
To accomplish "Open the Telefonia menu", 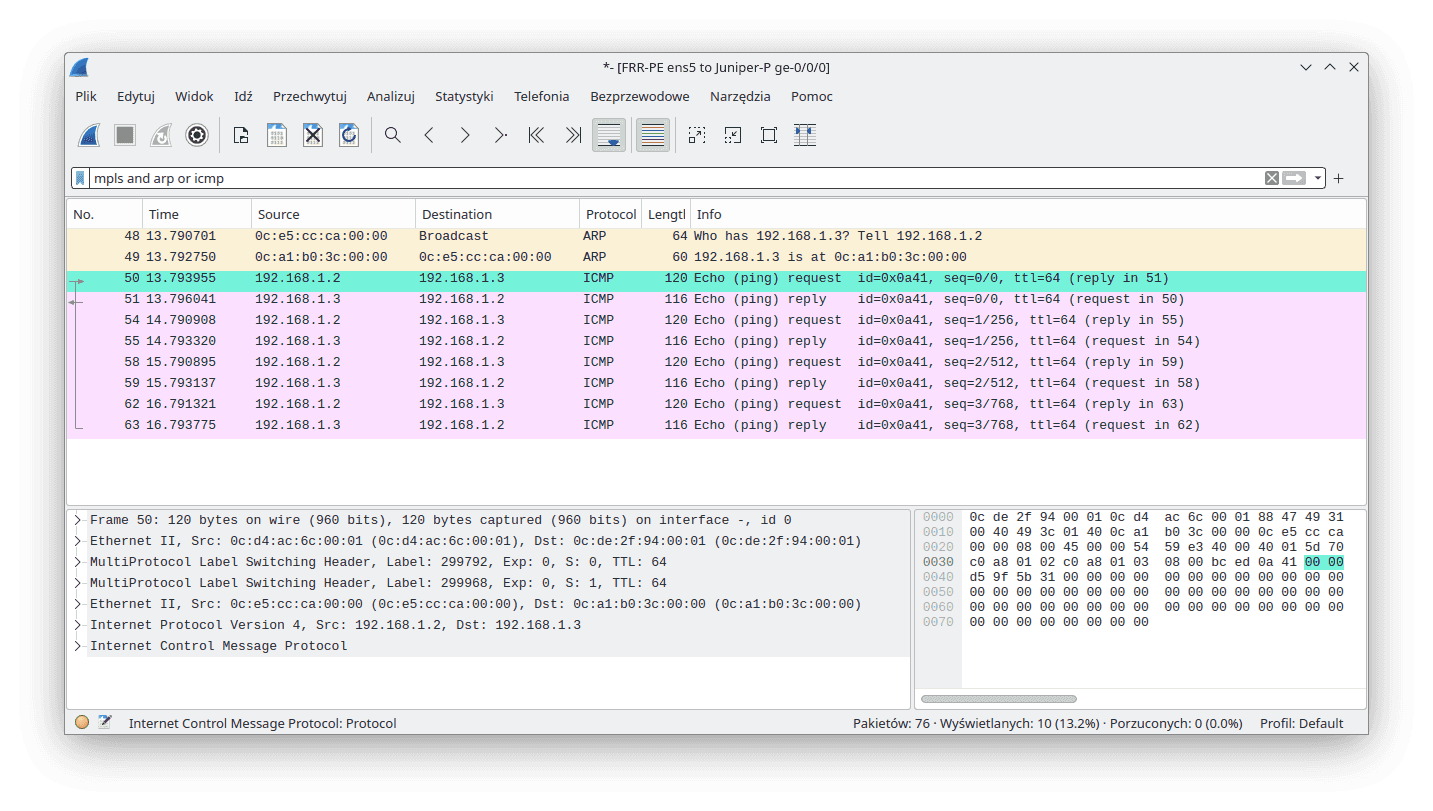I will point(541,96).
